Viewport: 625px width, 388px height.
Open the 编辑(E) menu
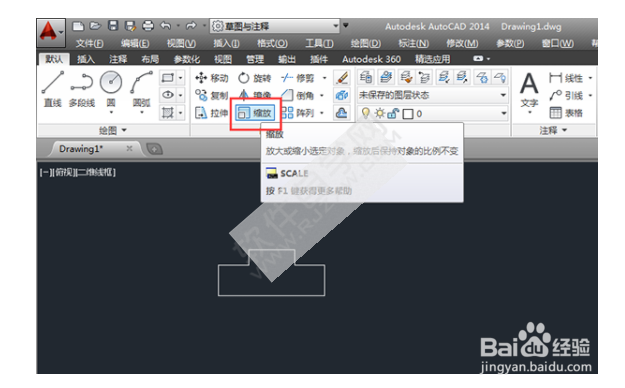135,43
